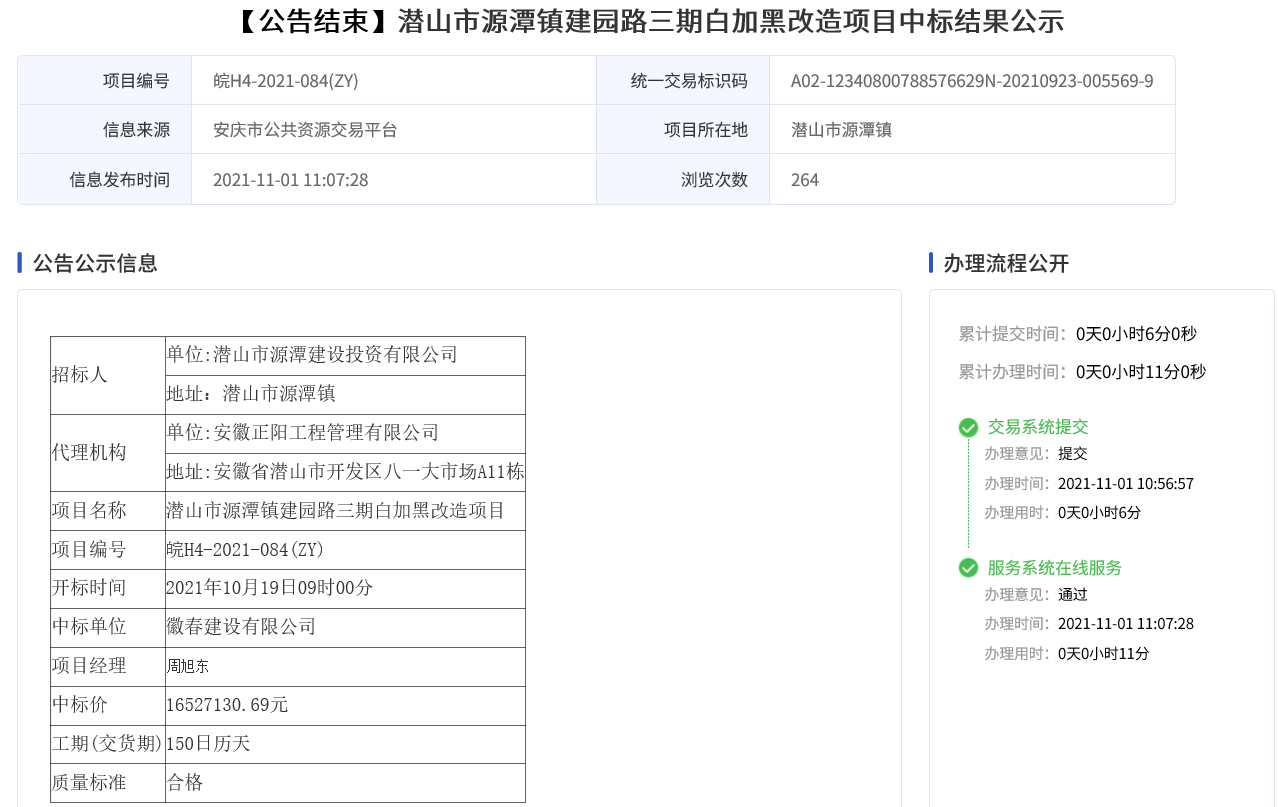The height and width of the screenshot is (807, 1278).
Task: Click the 项目所在地 value 潜山市源潭镇
Action: click(841, 130)
